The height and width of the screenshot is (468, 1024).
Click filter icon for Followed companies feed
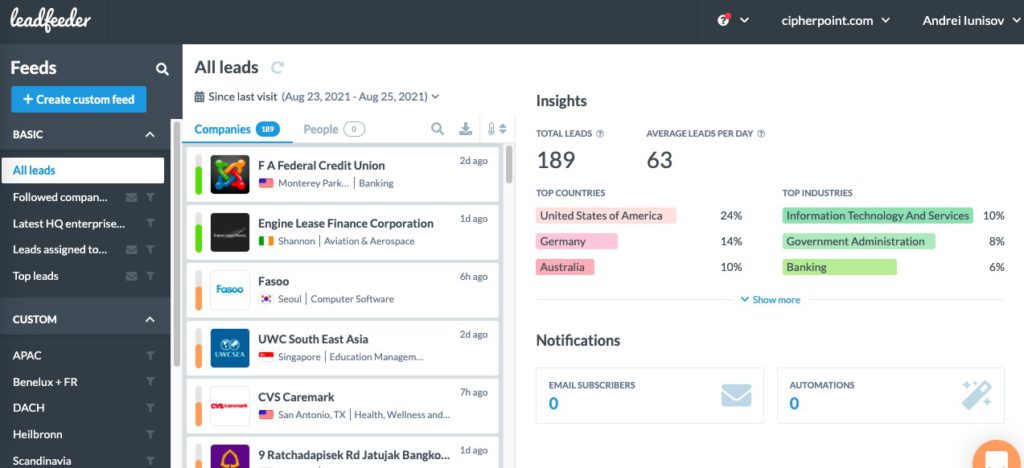[150, 197]
